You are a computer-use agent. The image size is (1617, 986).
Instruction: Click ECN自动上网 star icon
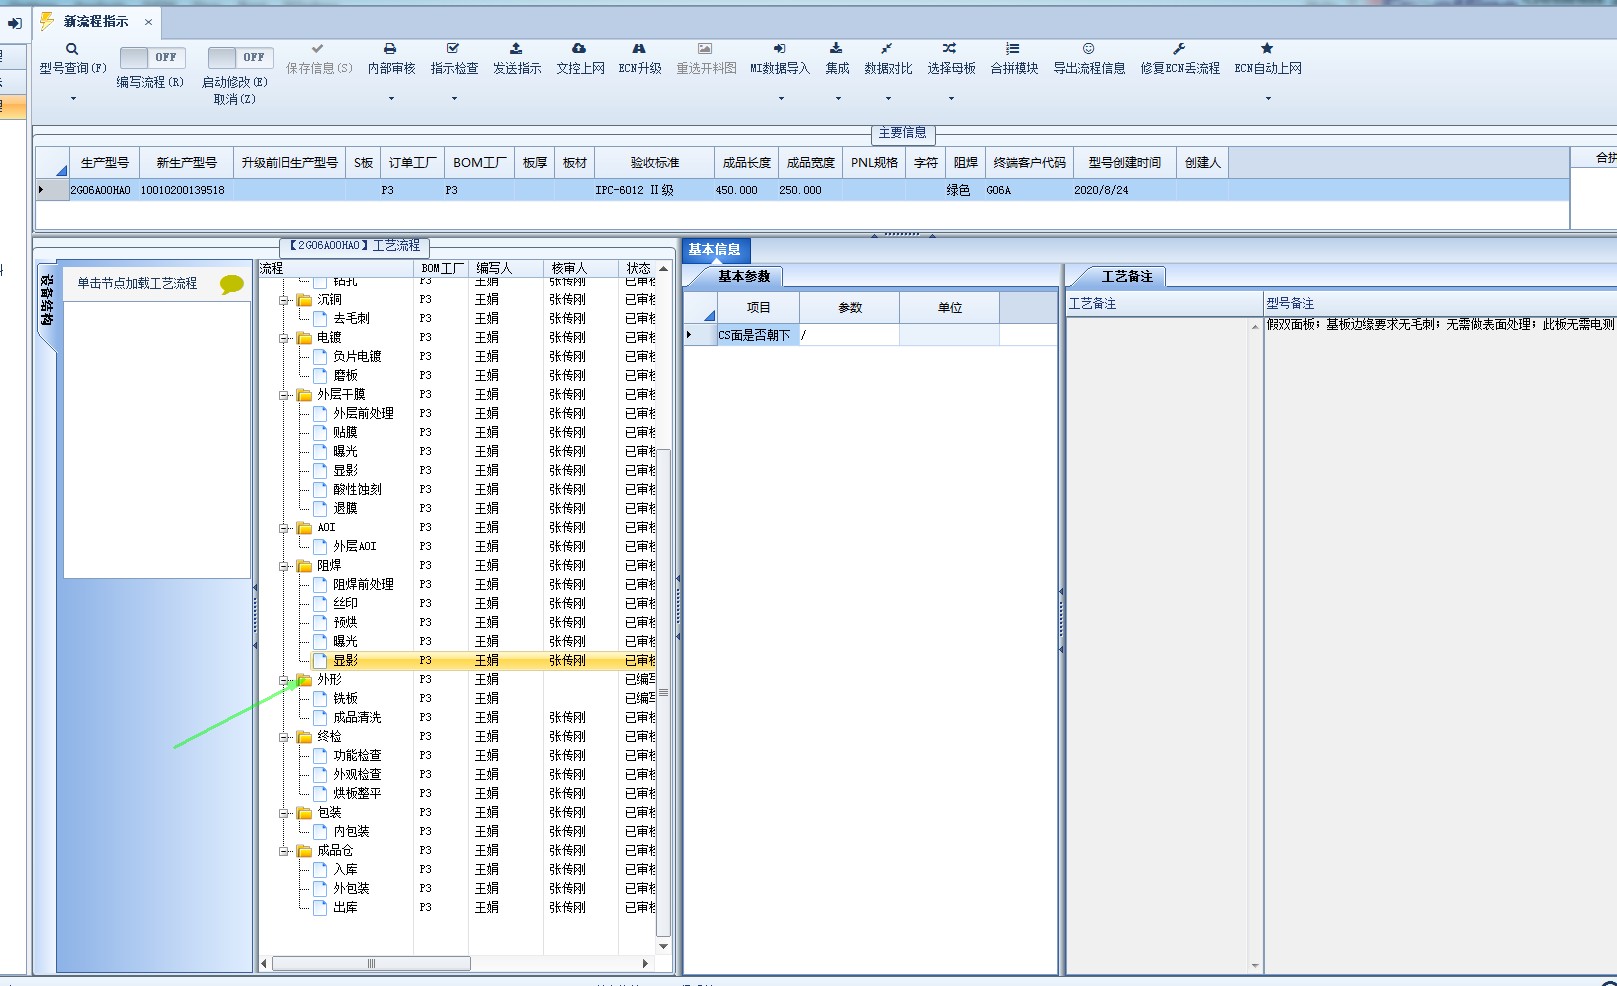click(x=1267, y=48)
